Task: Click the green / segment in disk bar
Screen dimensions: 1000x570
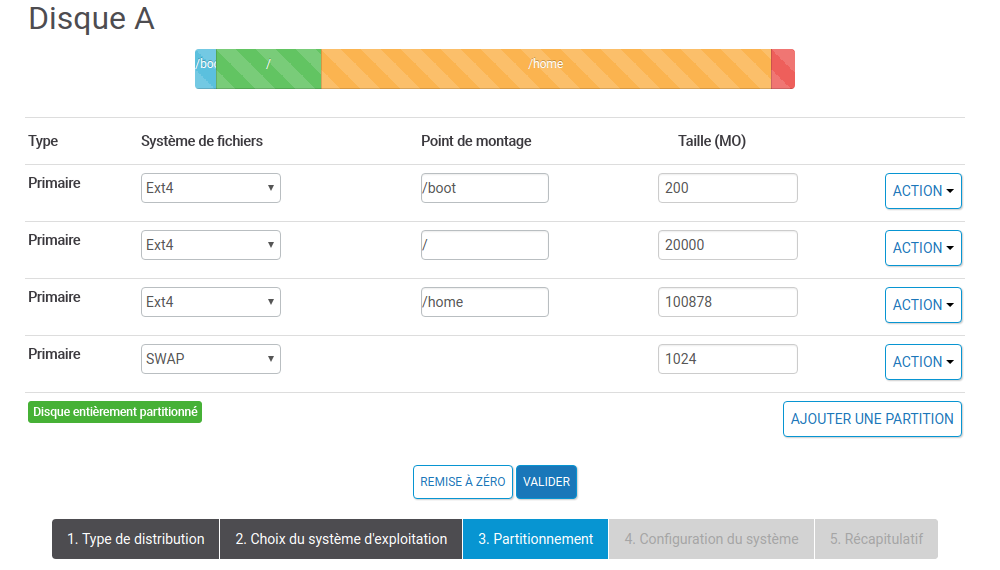Action: tap(268, 68)
